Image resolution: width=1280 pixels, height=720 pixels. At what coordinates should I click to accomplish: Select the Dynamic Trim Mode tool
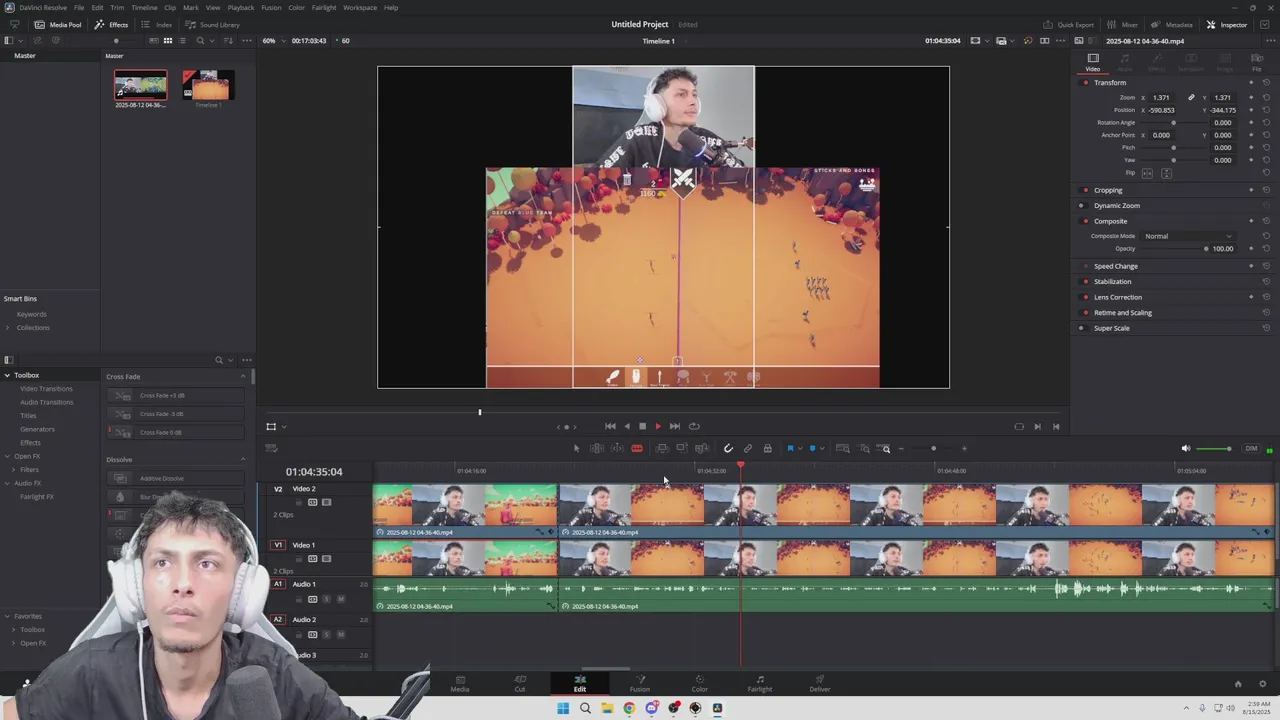tap(617, 448)
